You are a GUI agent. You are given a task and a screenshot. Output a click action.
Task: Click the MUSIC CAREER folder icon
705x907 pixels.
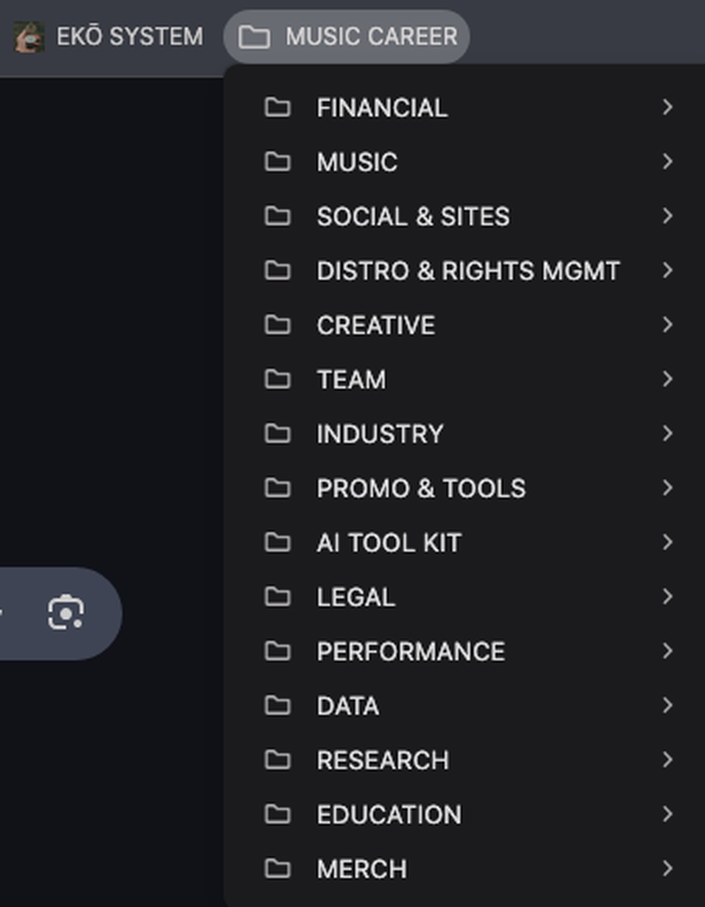pos(254,36)
